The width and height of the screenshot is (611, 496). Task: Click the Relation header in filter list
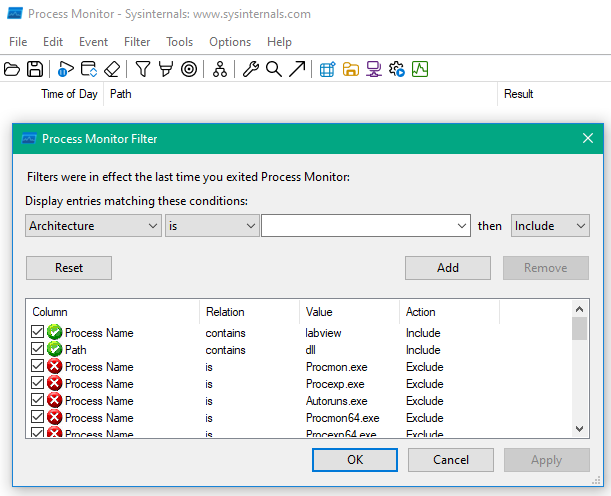click(225, 312)
